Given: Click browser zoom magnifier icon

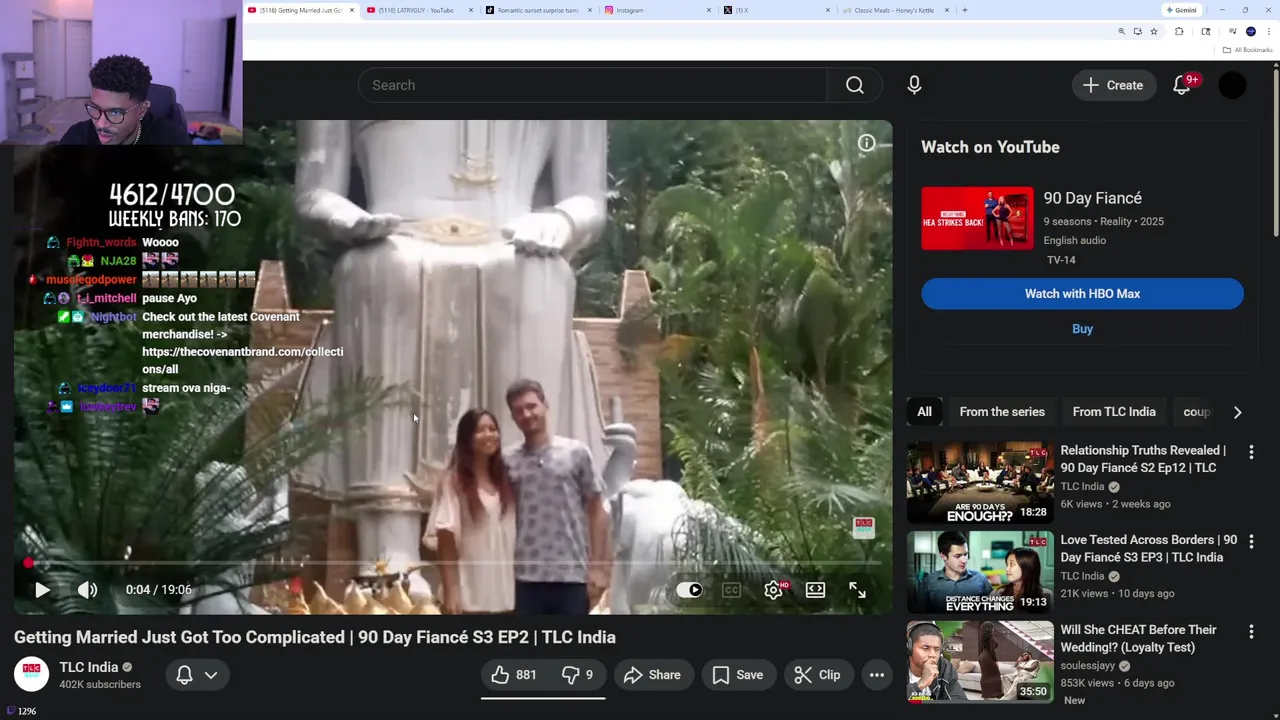Looking at the screenshot, I should coord(1121,32).
